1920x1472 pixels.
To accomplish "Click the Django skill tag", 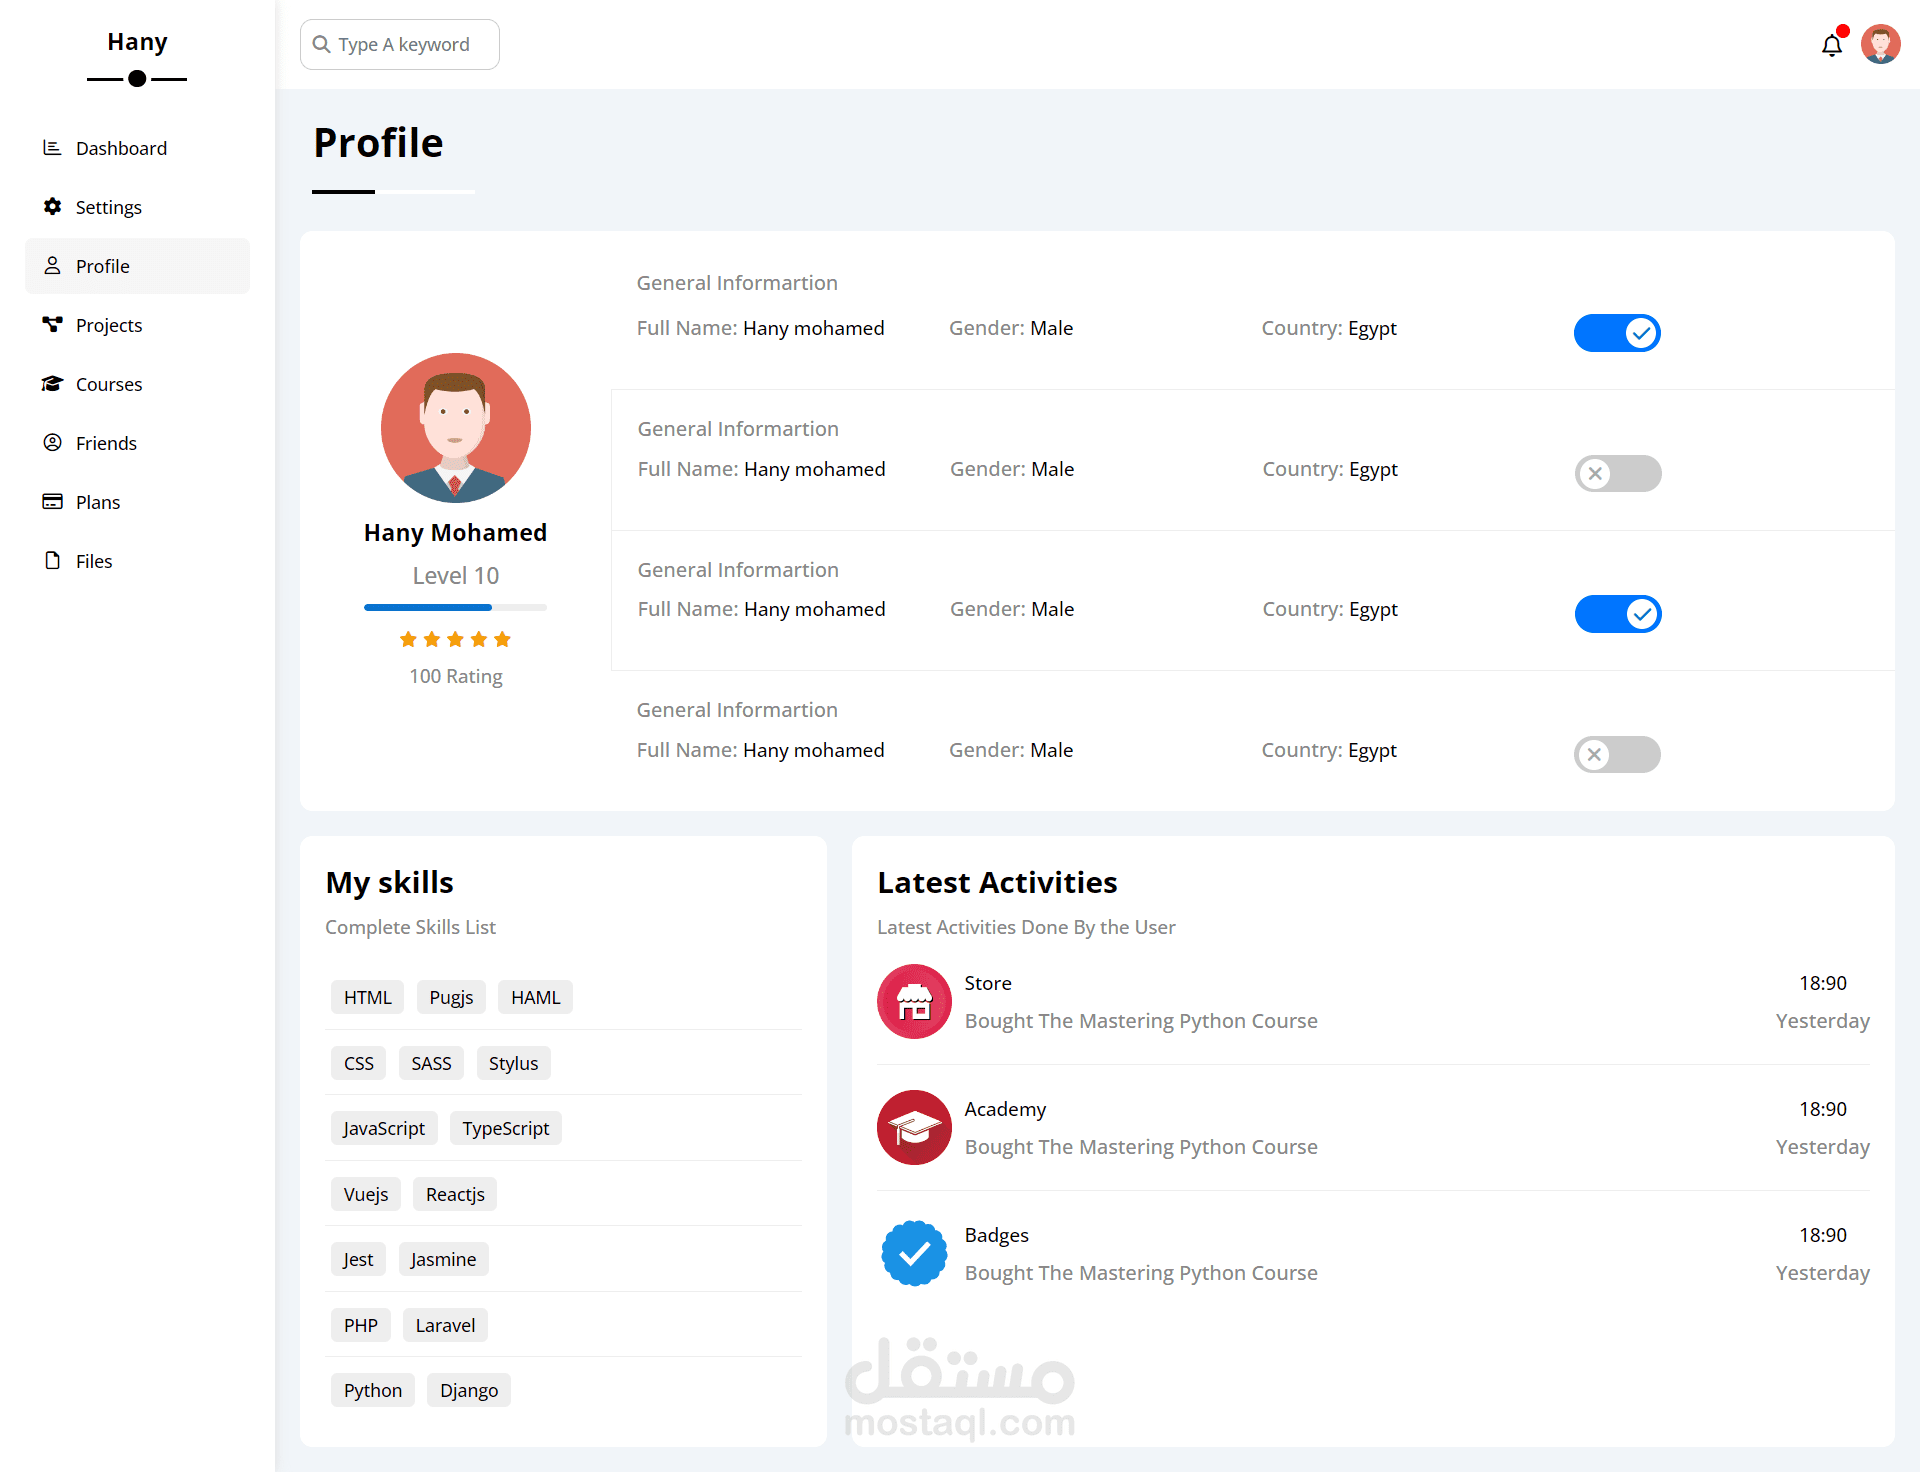I will click(468, 1390).
